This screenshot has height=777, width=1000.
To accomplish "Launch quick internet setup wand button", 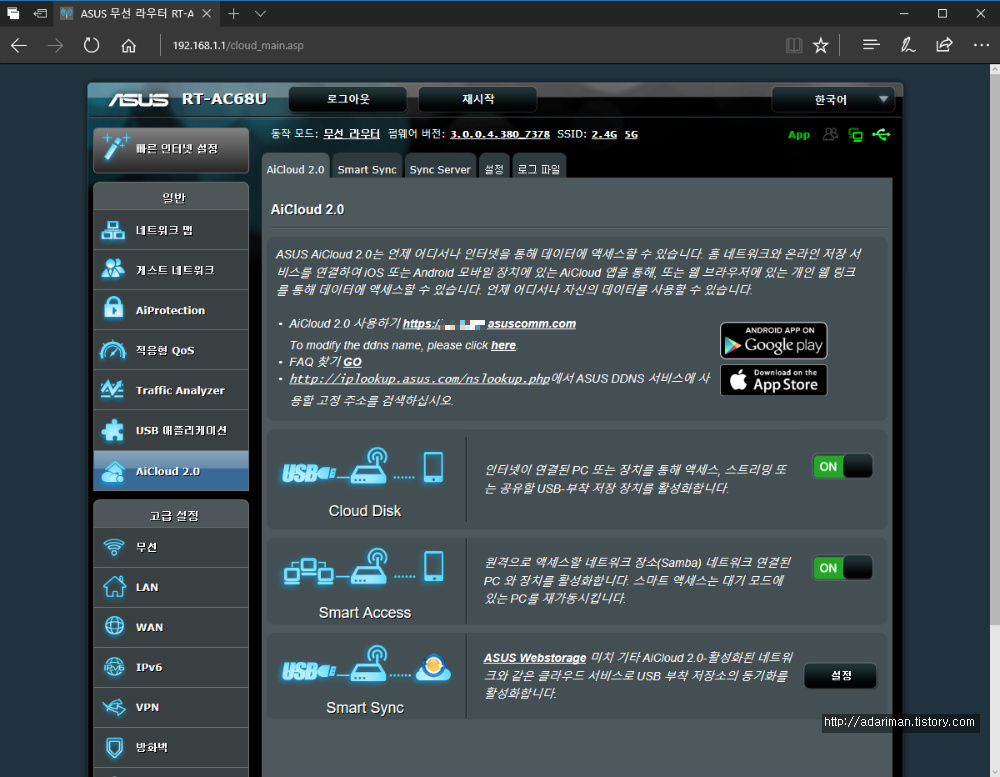I will click(171, 149).
